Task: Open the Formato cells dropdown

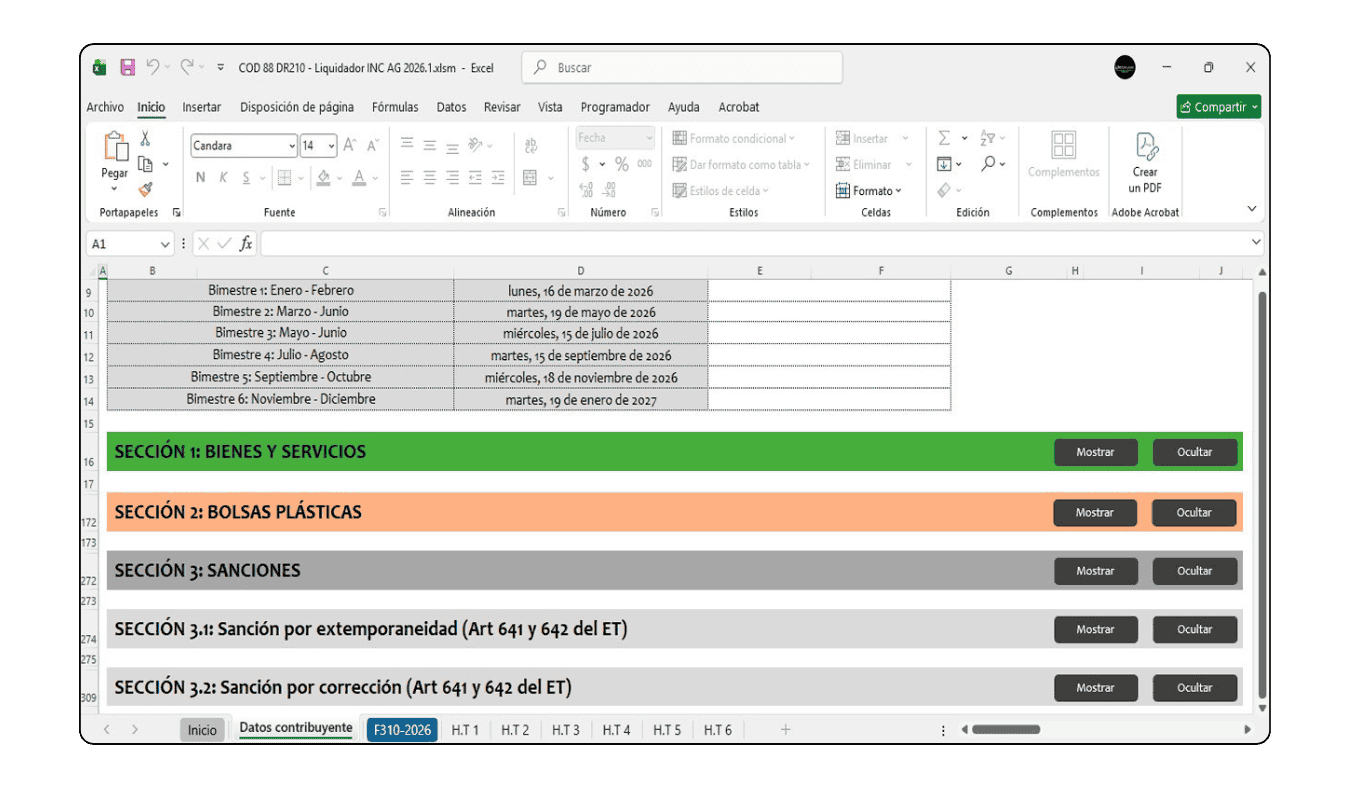Action: (870, 191)
